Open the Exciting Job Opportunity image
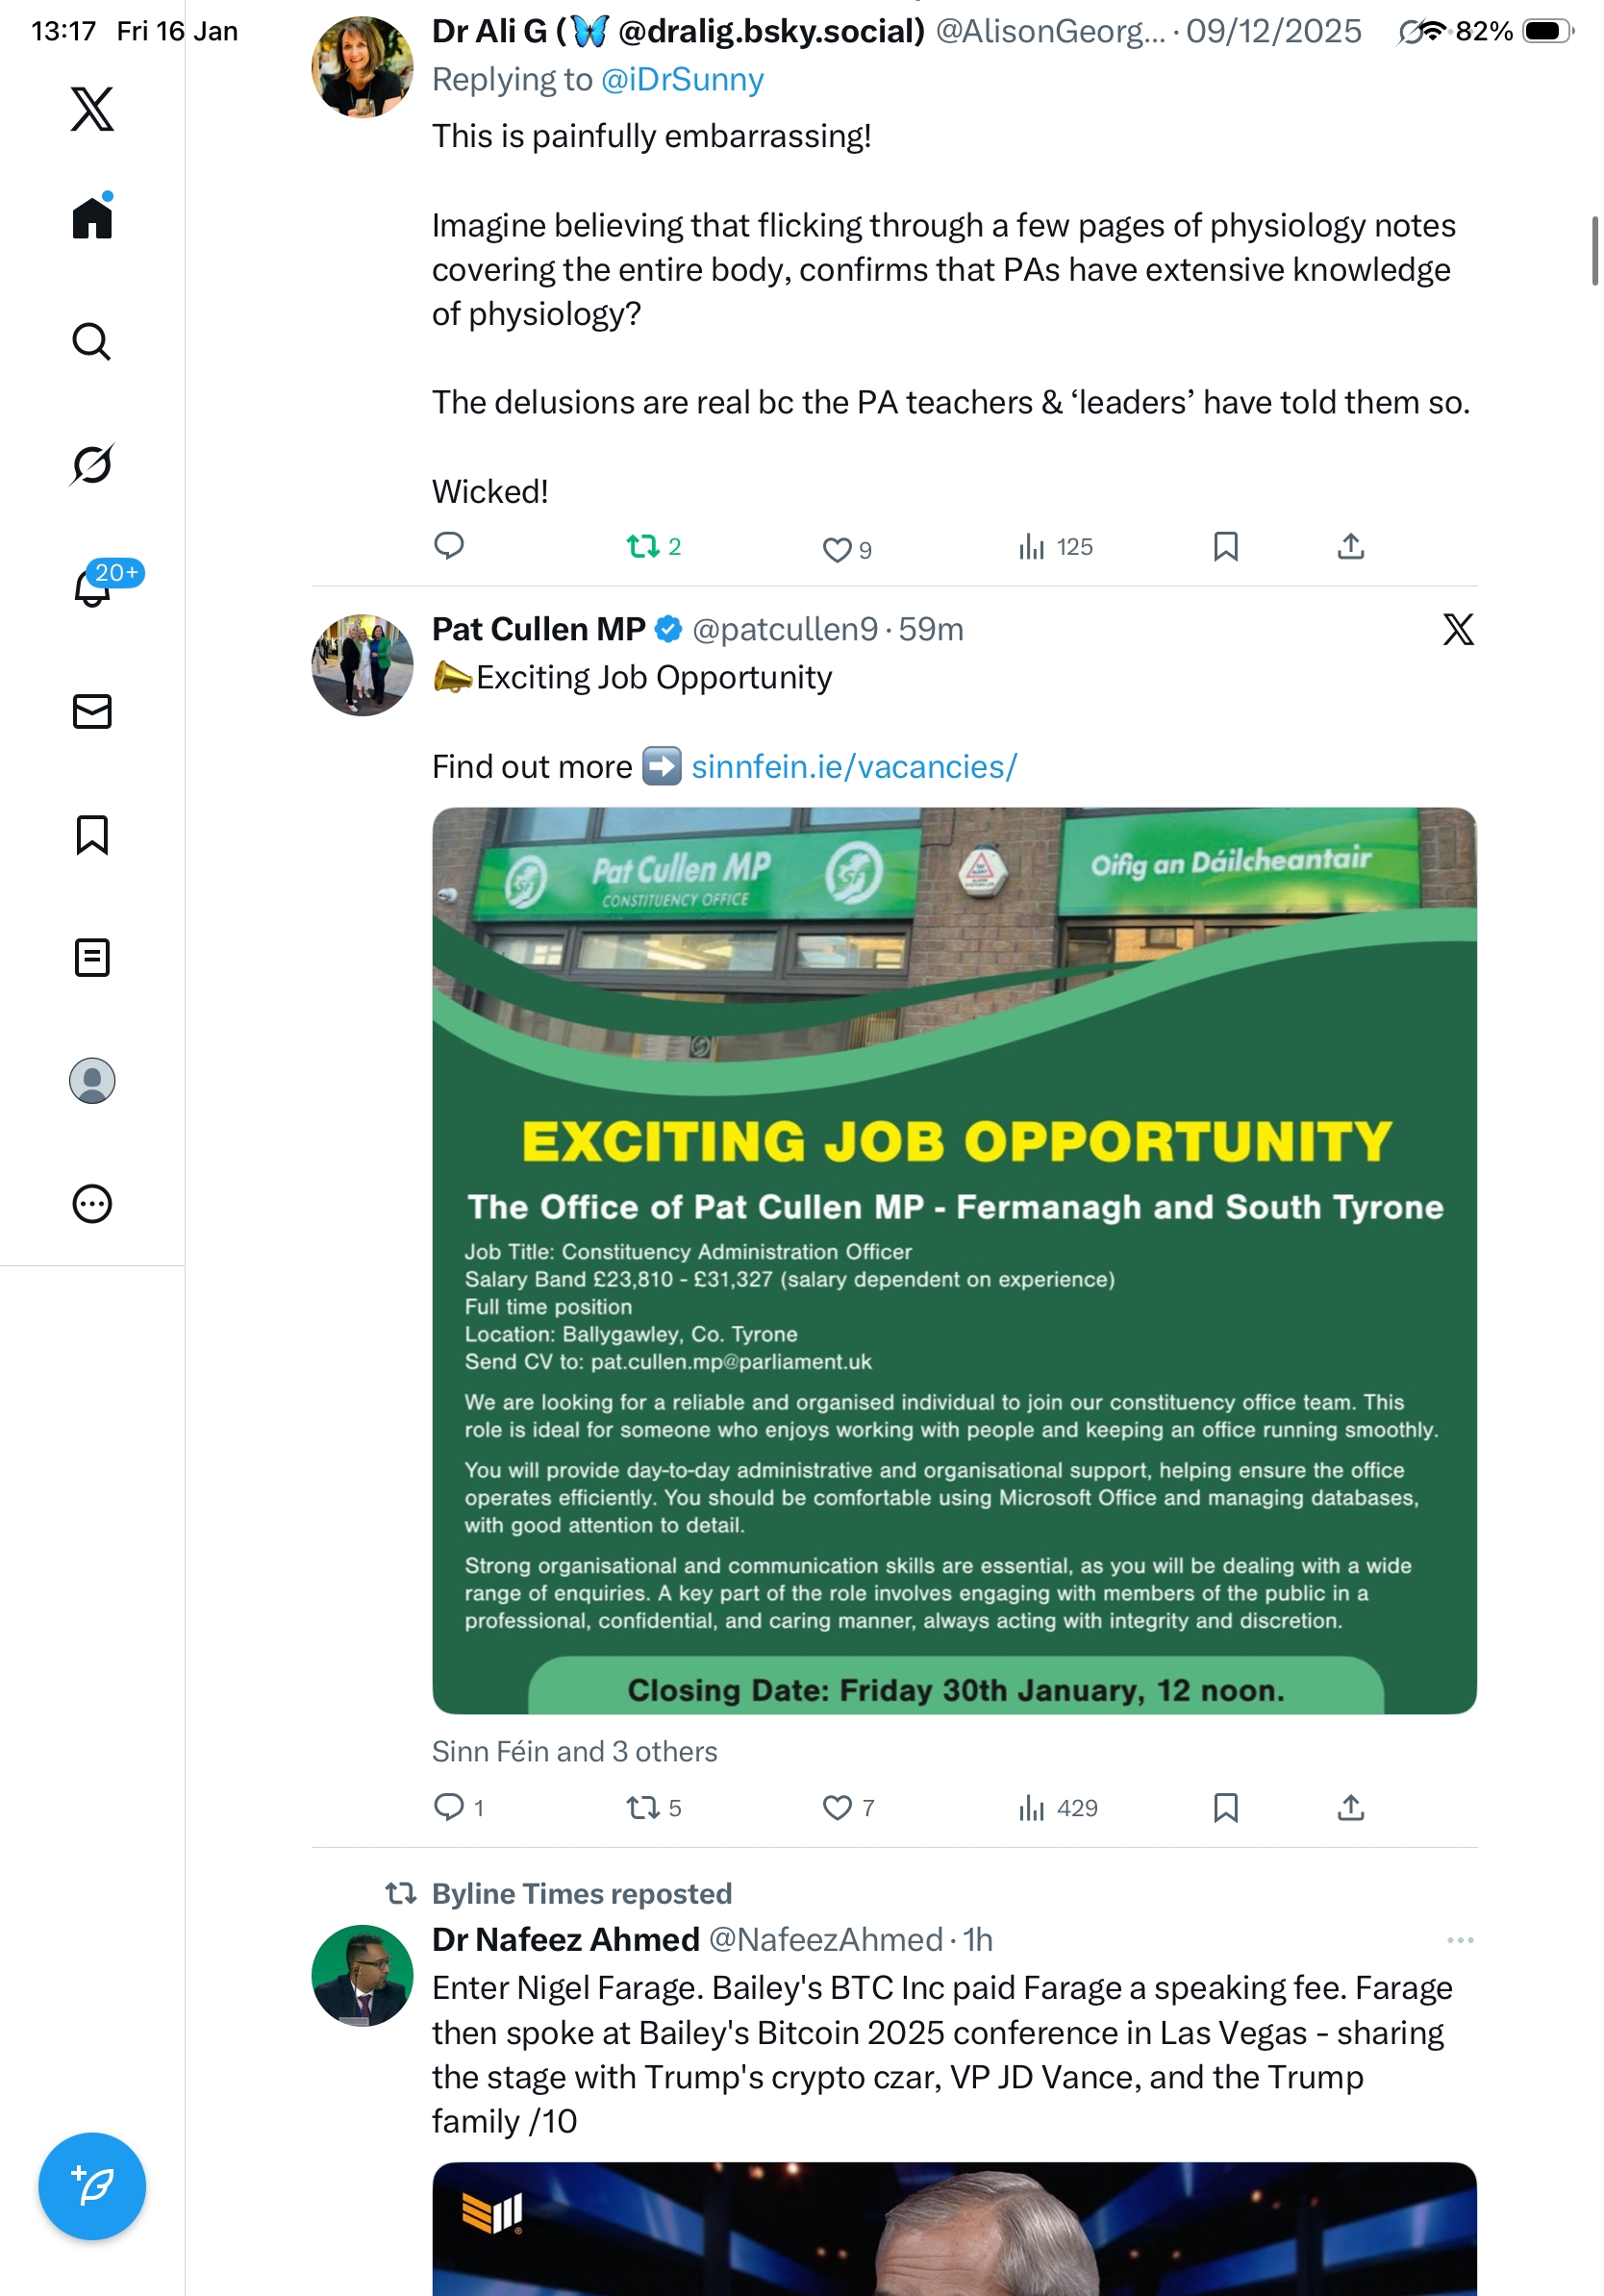1604x2296 pixels. coord(954,1260)
